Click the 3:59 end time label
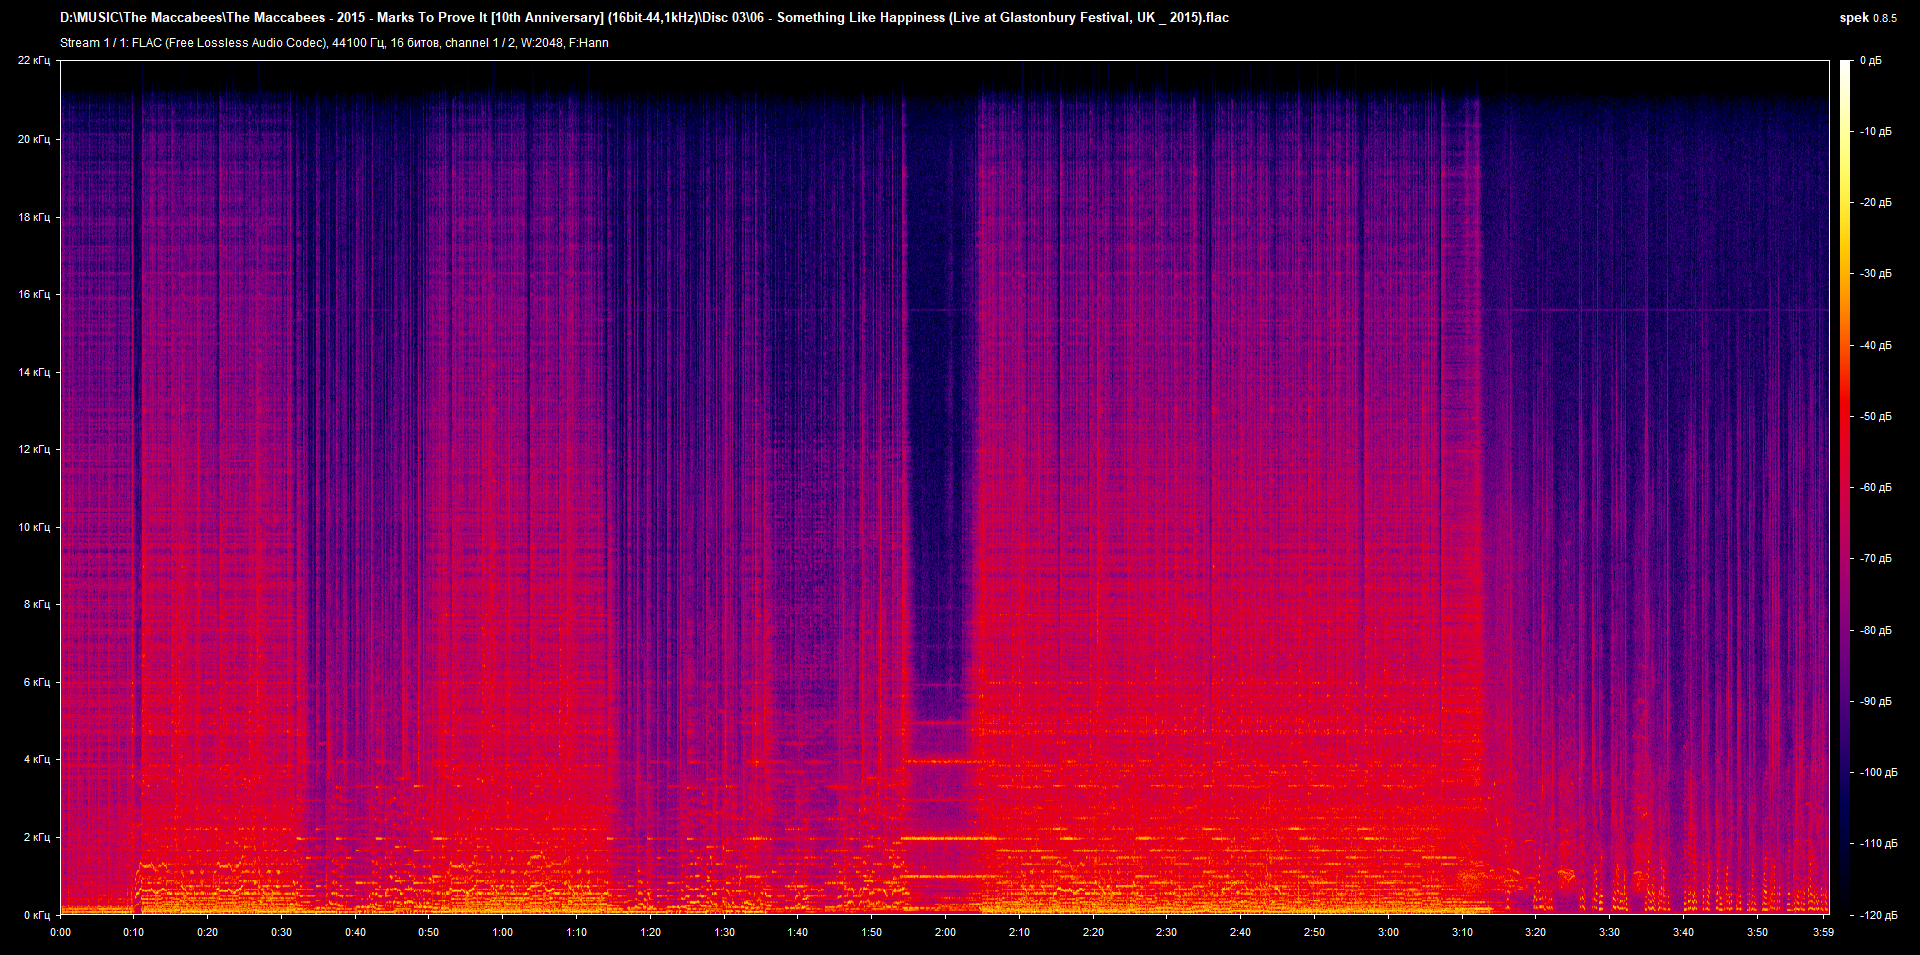 1823,932
